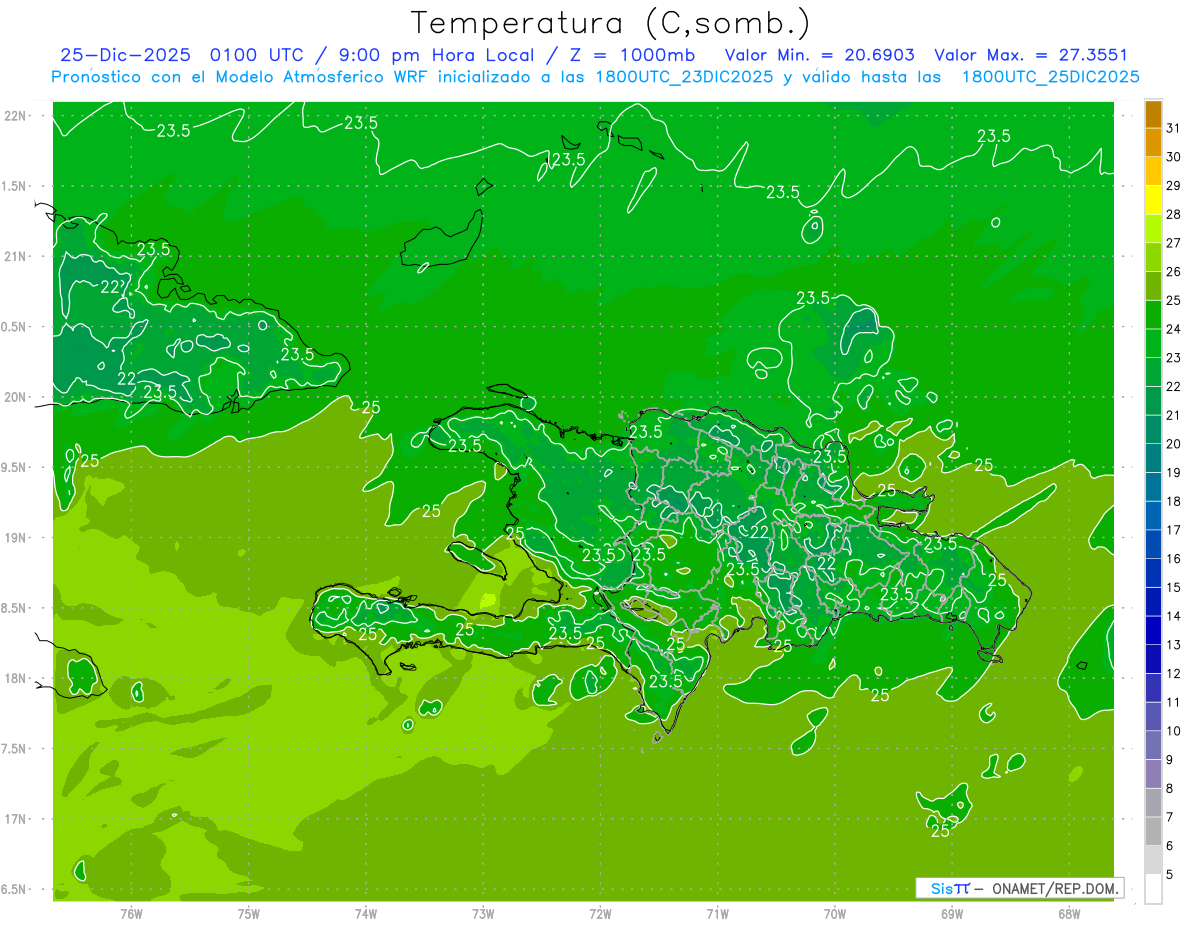The height and width of the screenshot is (927, 1200).
Task: Click the '73W' longitude axis label
Action: click(483, 914)
